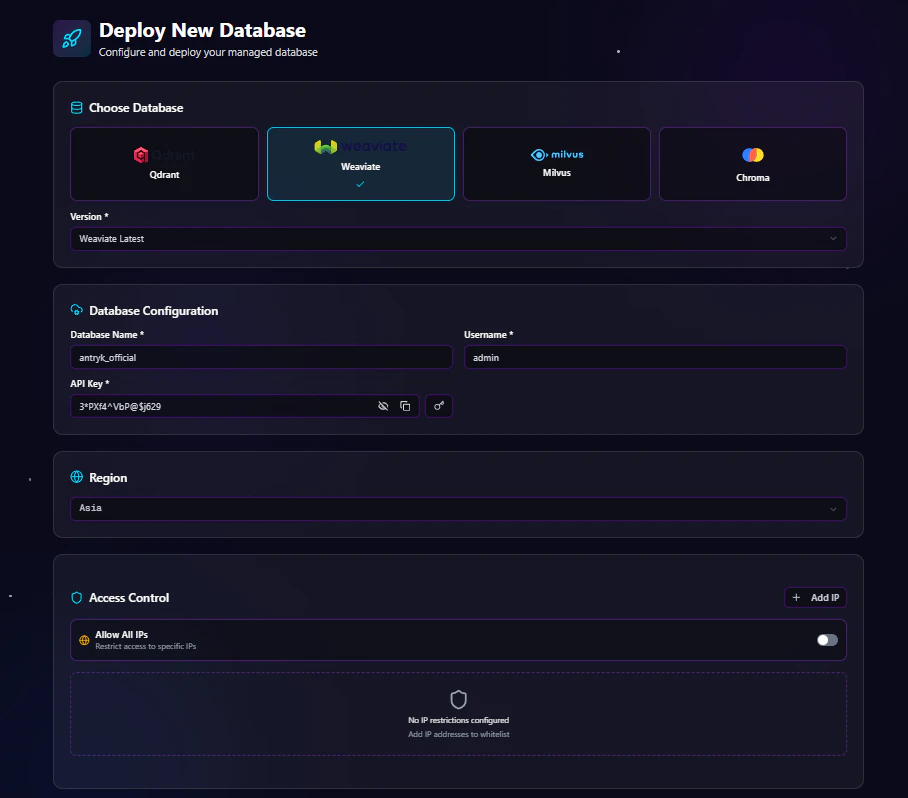Click the Qdrant logo icon
This screenshot has width=908, height=798.
click(141, 155)
